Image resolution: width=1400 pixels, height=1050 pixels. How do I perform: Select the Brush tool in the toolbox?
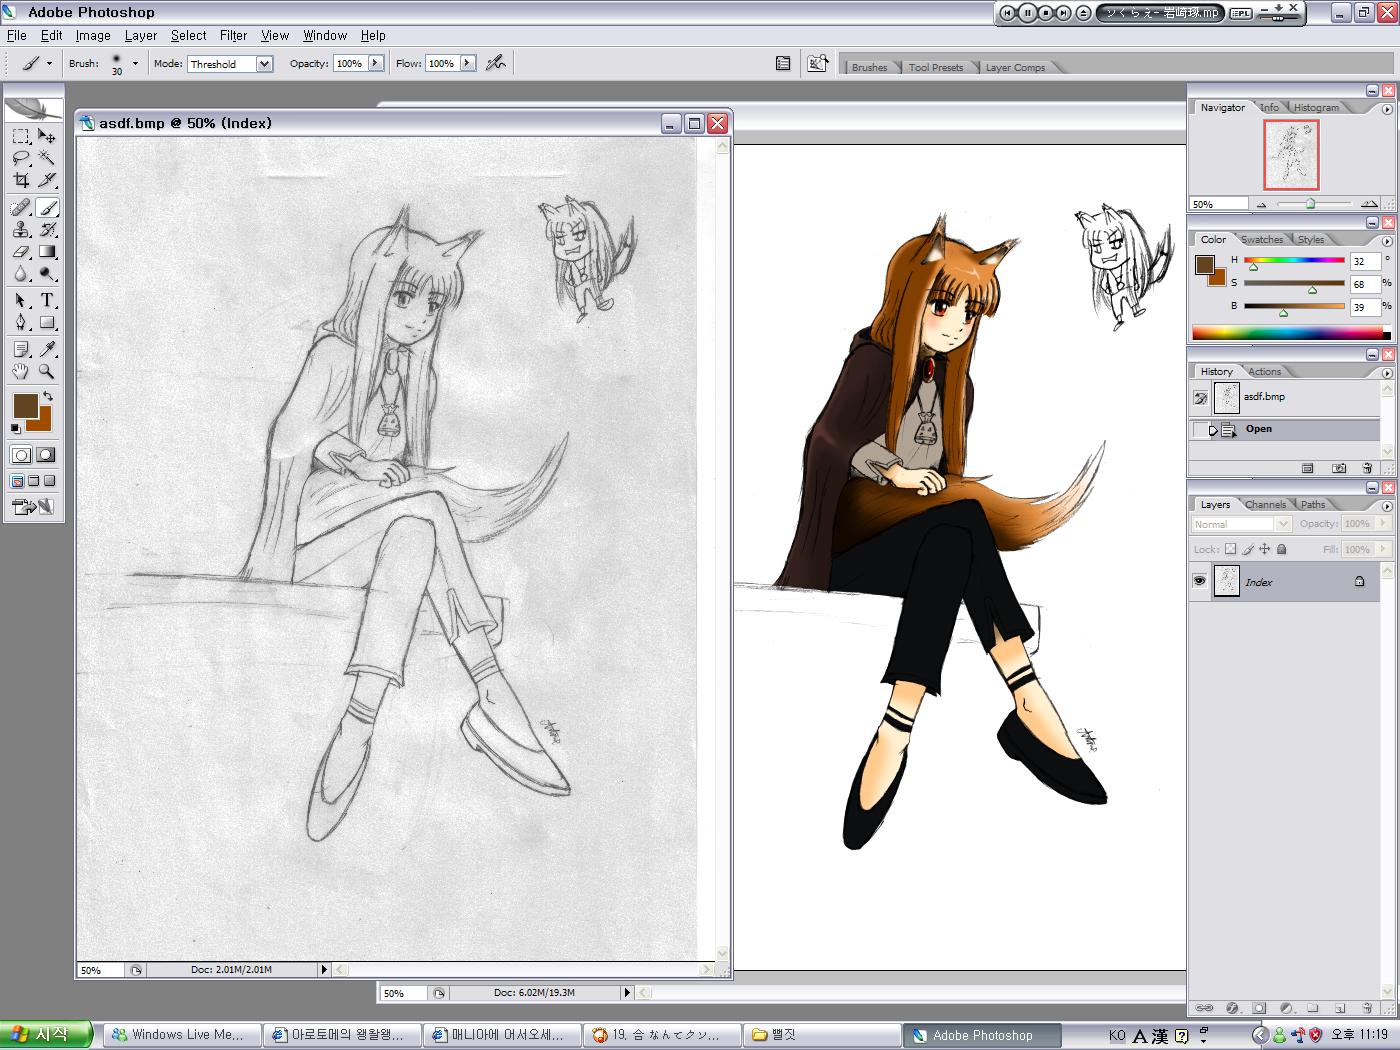click(47, 208)
